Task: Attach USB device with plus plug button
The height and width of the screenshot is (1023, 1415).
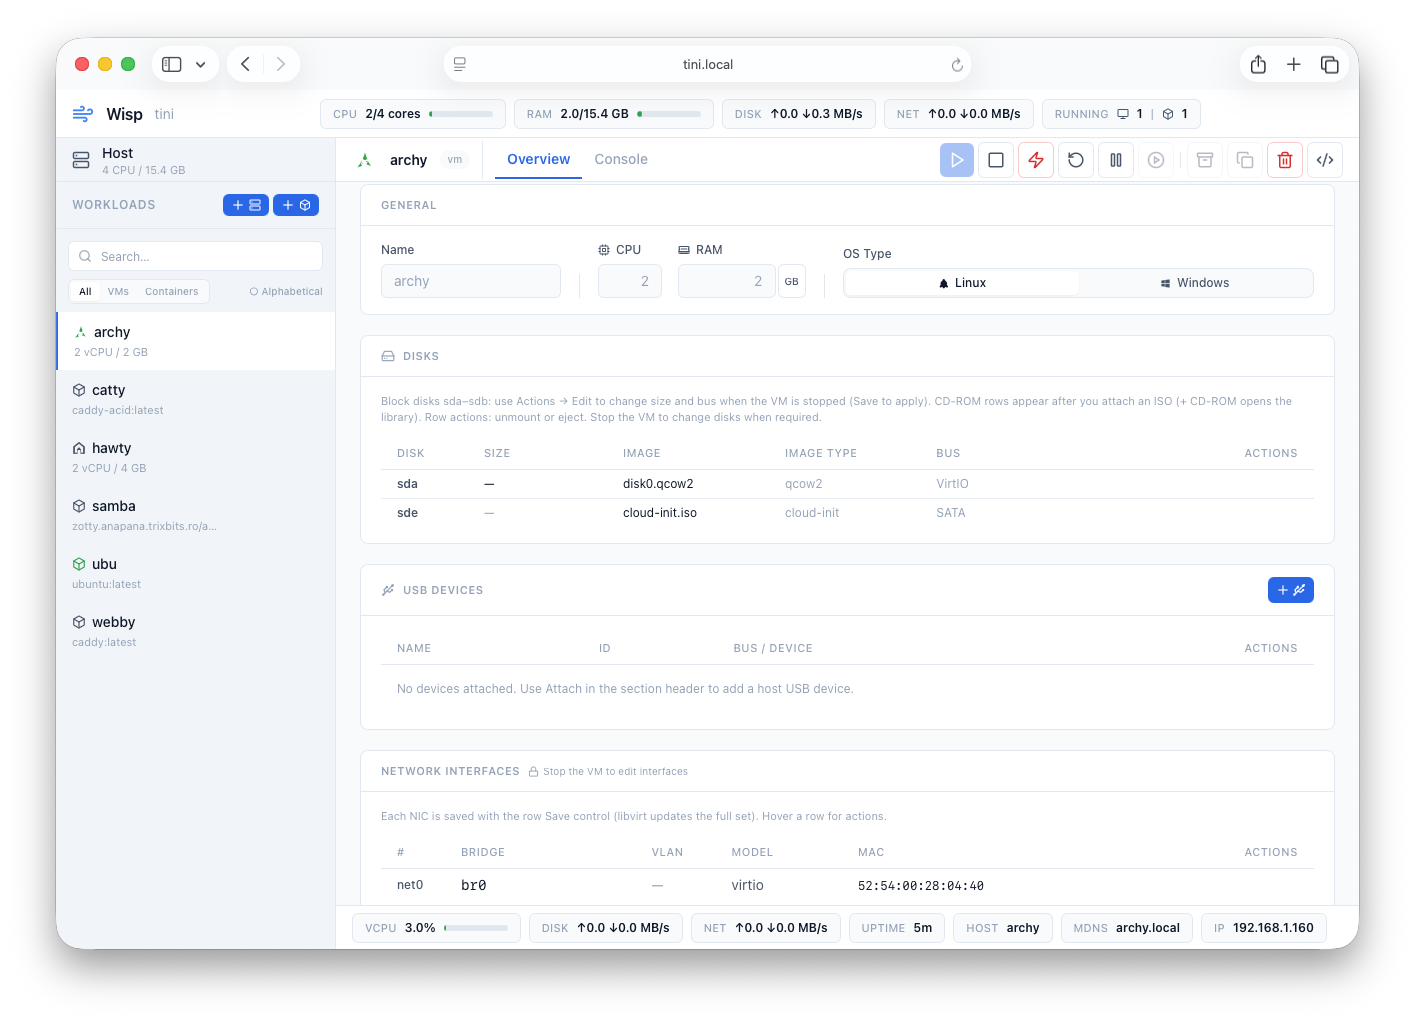Action: point(1291,590)
